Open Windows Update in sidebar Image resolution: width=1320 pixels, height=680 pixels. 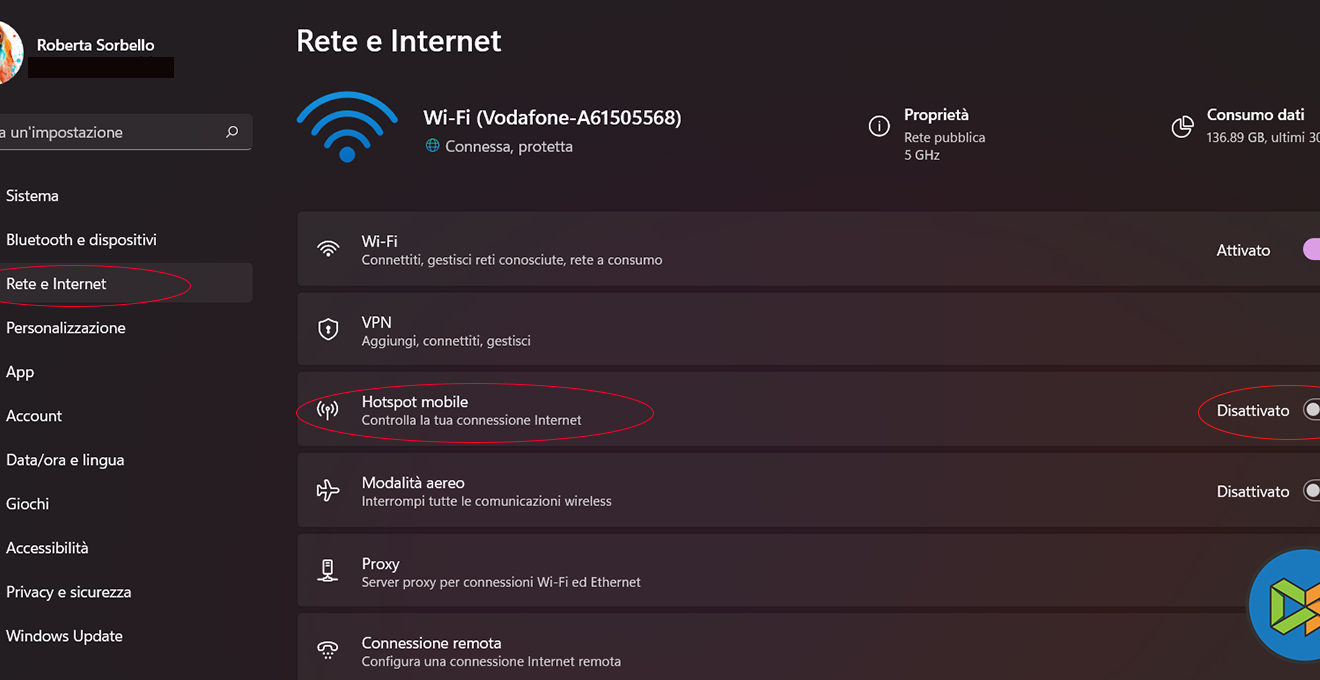click(64, 636)
